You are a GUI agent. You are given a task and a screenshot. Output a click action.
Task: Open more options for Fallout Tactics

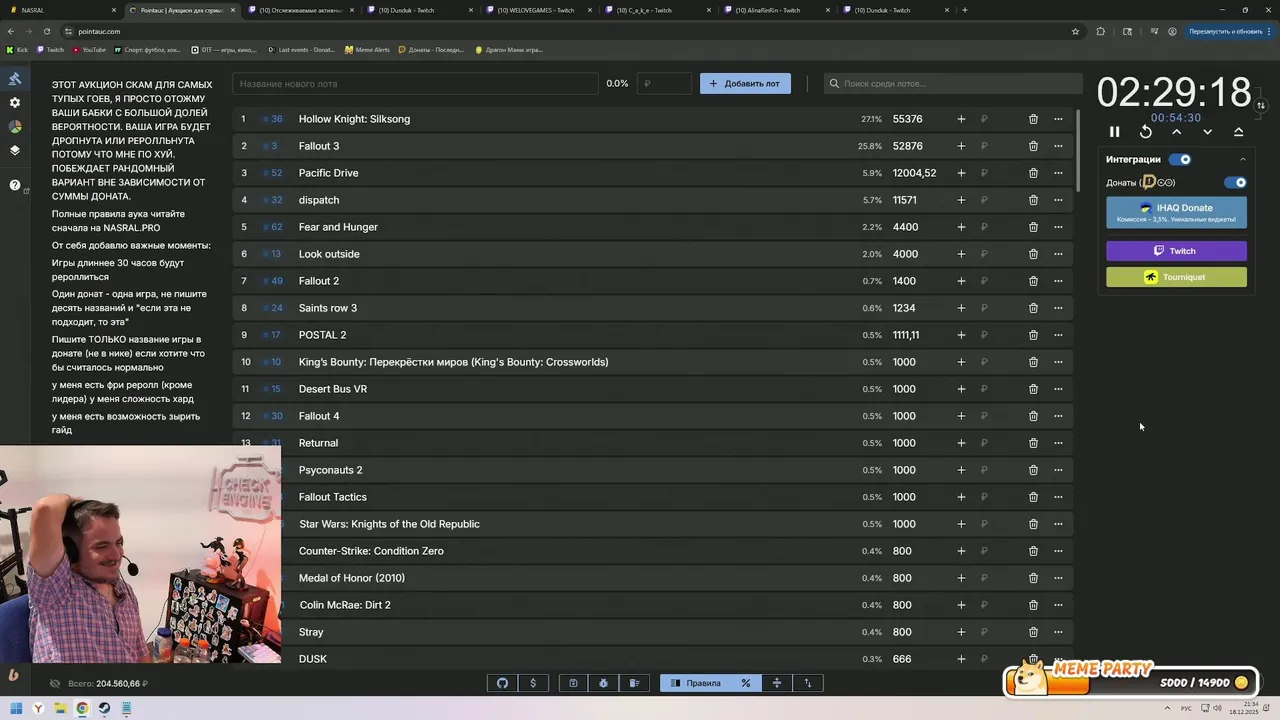point(1058,497)
